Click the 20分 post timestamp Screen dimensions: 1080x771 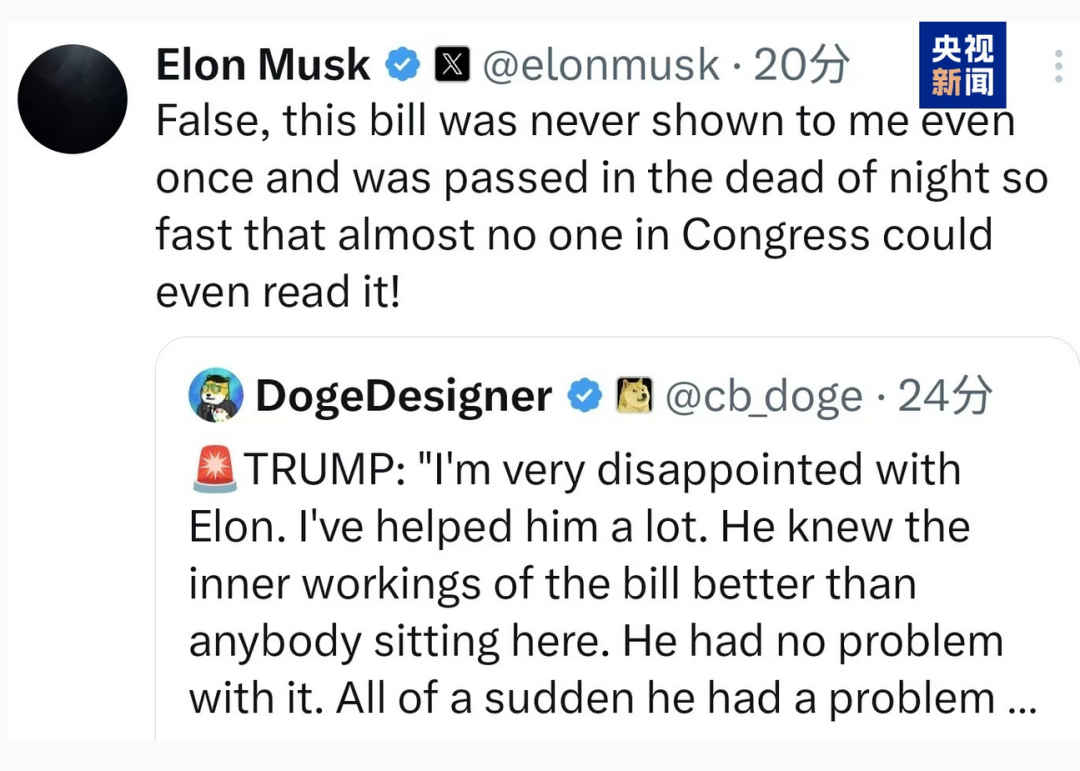(801, 65)
